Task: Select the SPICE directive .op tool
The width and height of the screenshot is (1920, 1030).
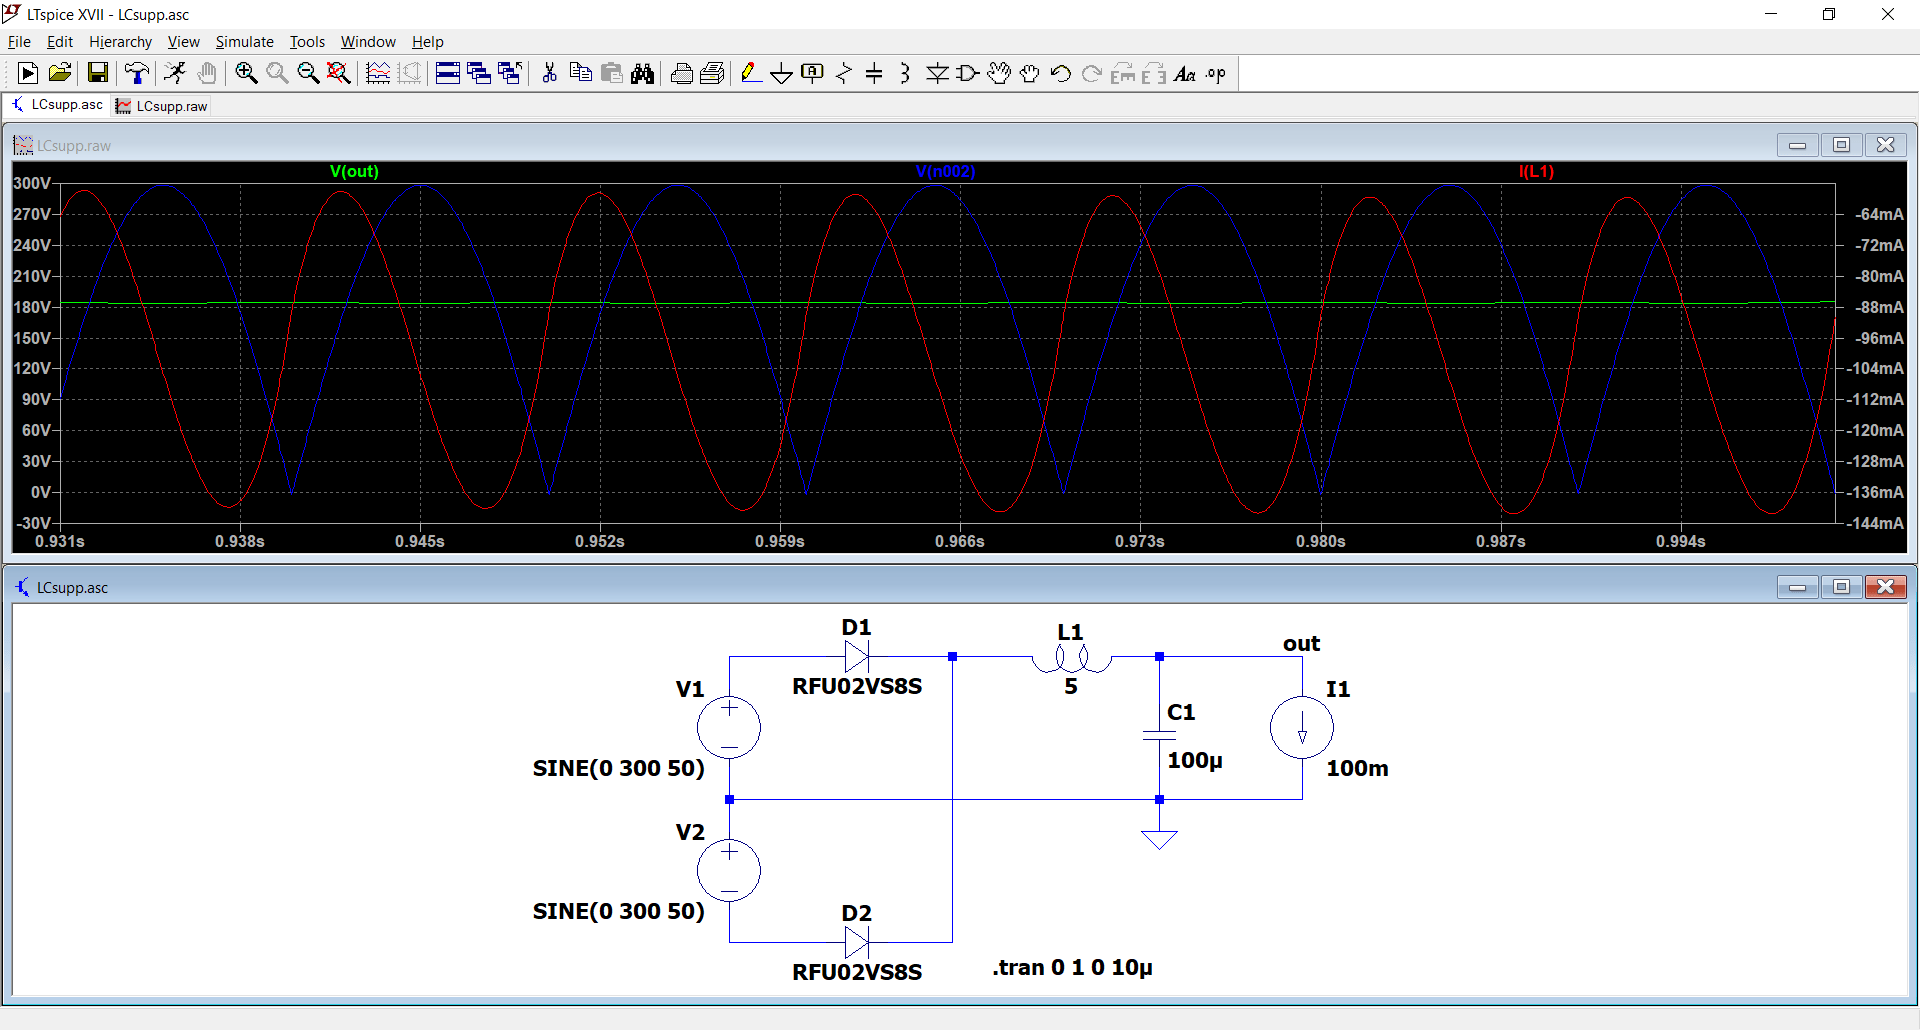Action: [1216, 73]
